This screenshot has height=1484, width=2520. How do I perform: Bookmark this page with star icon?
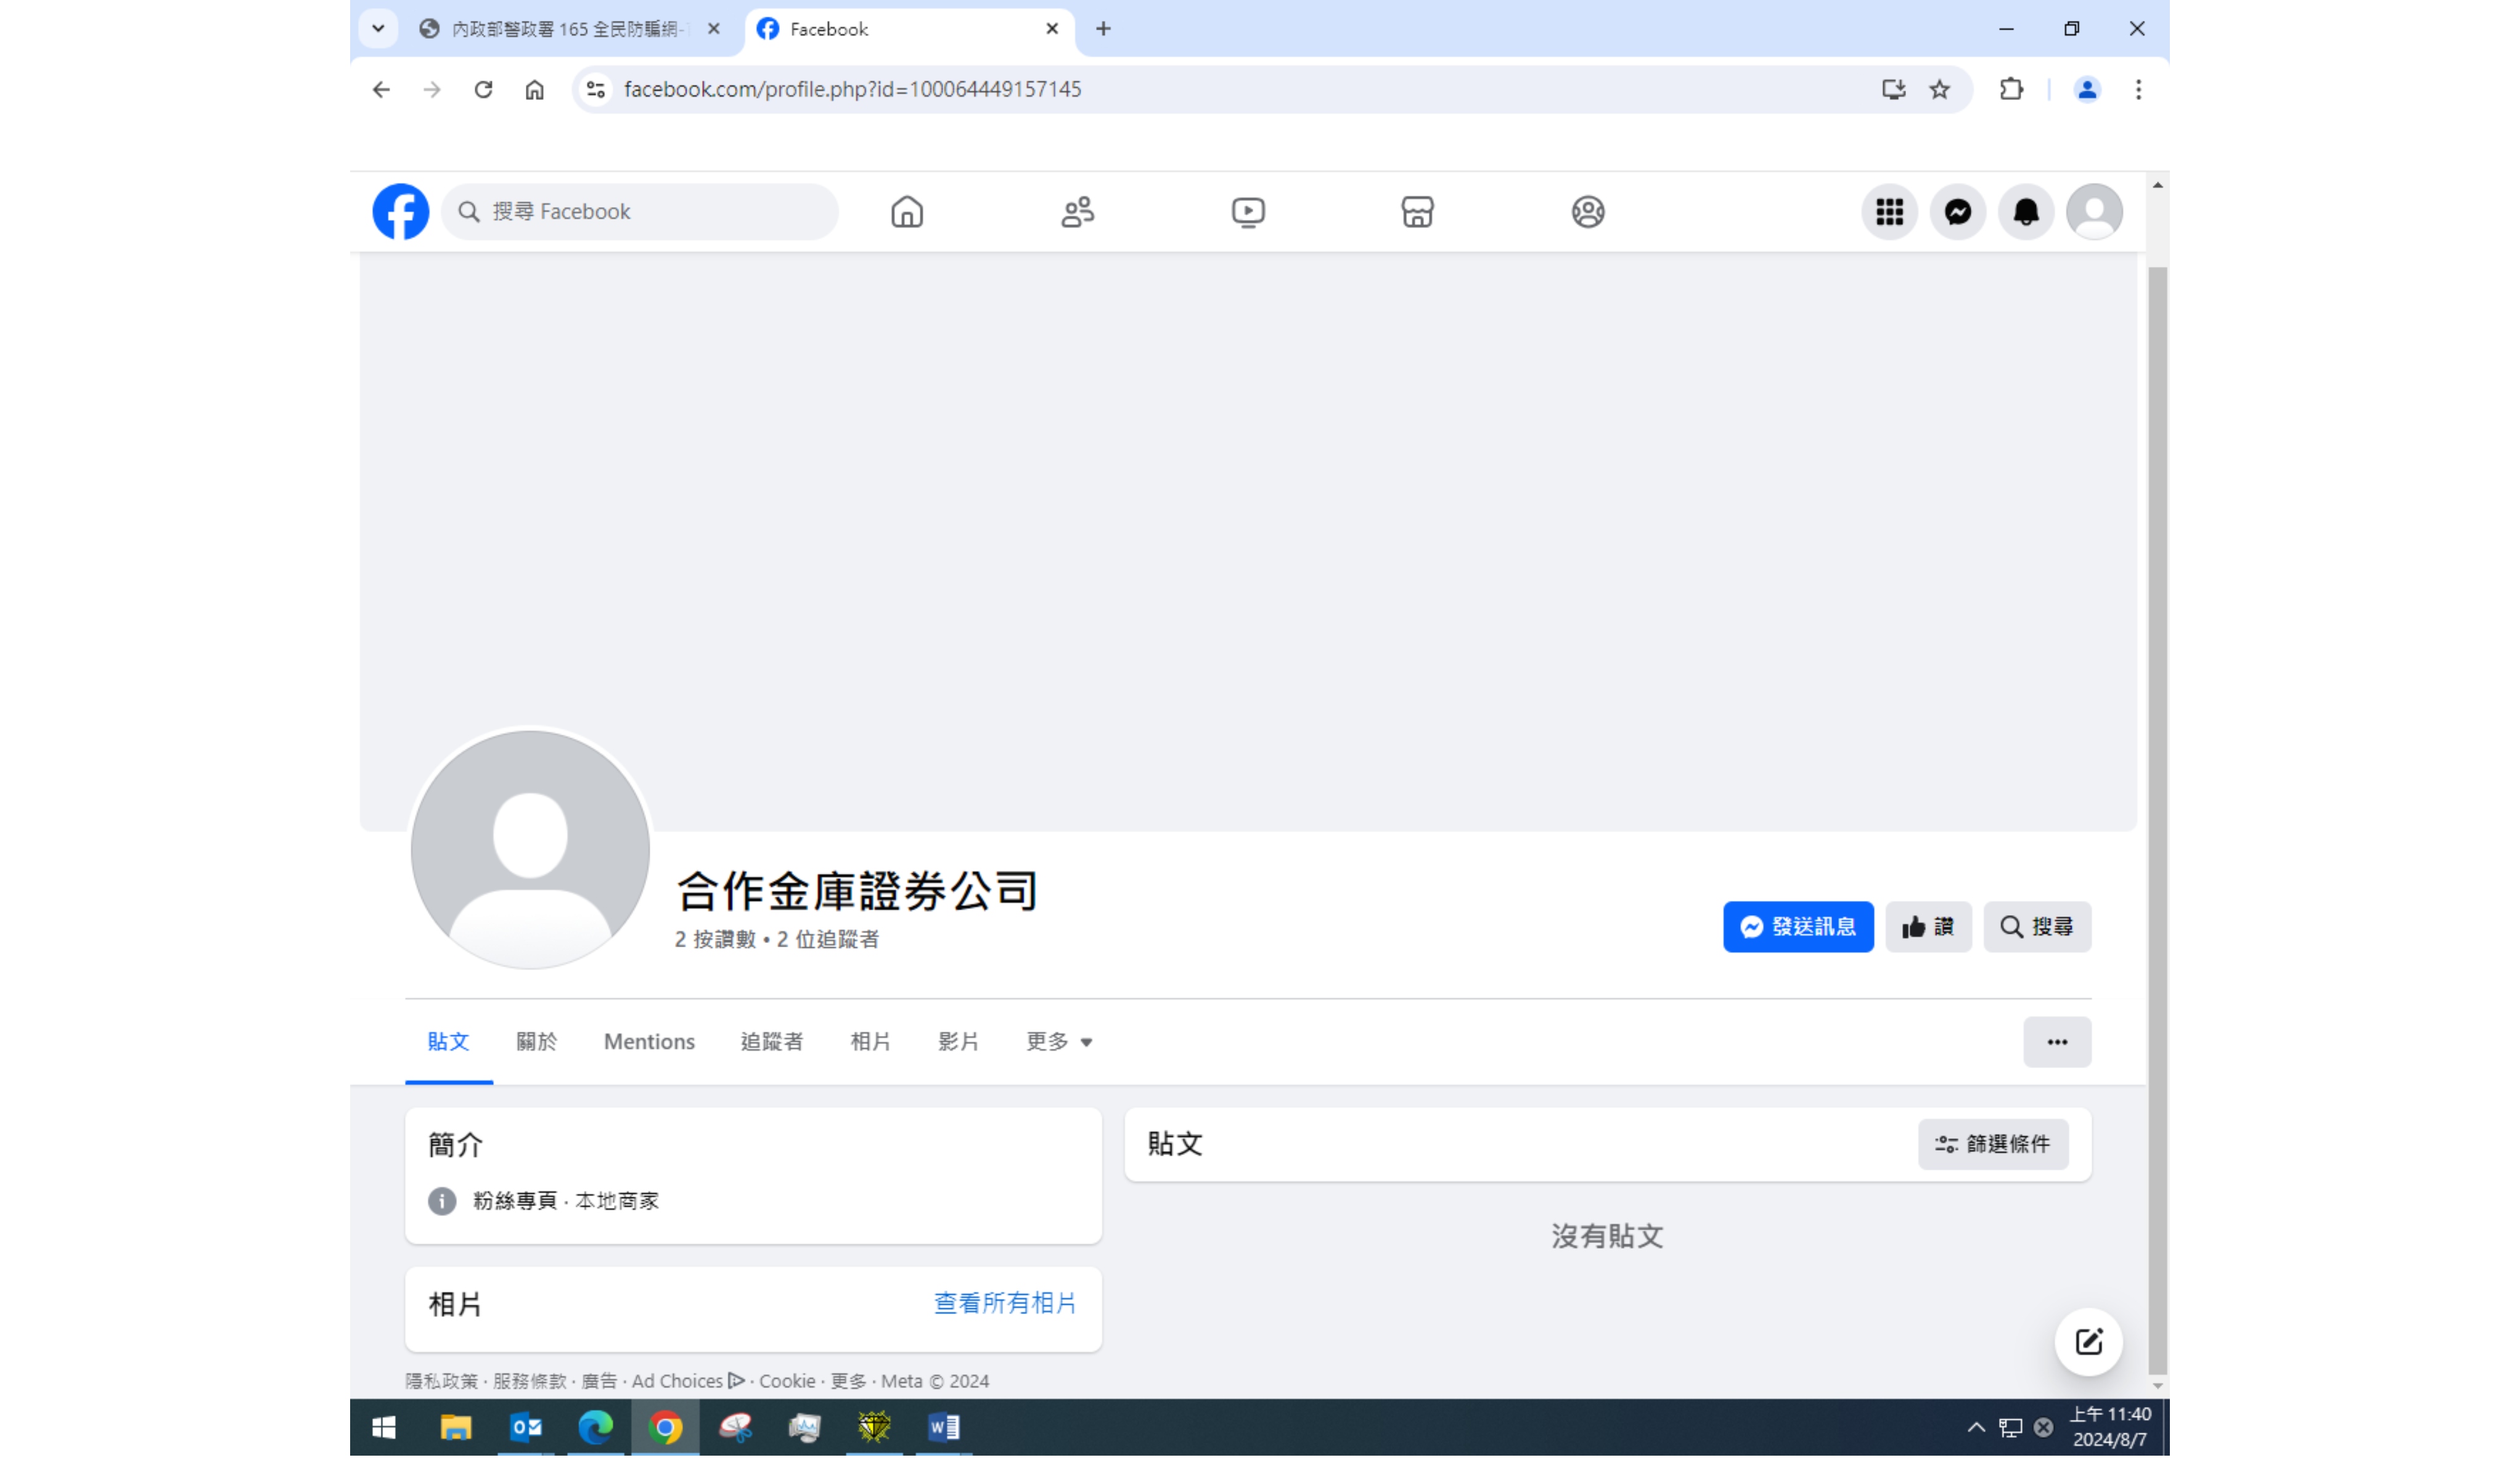[x=1939, y=90]
